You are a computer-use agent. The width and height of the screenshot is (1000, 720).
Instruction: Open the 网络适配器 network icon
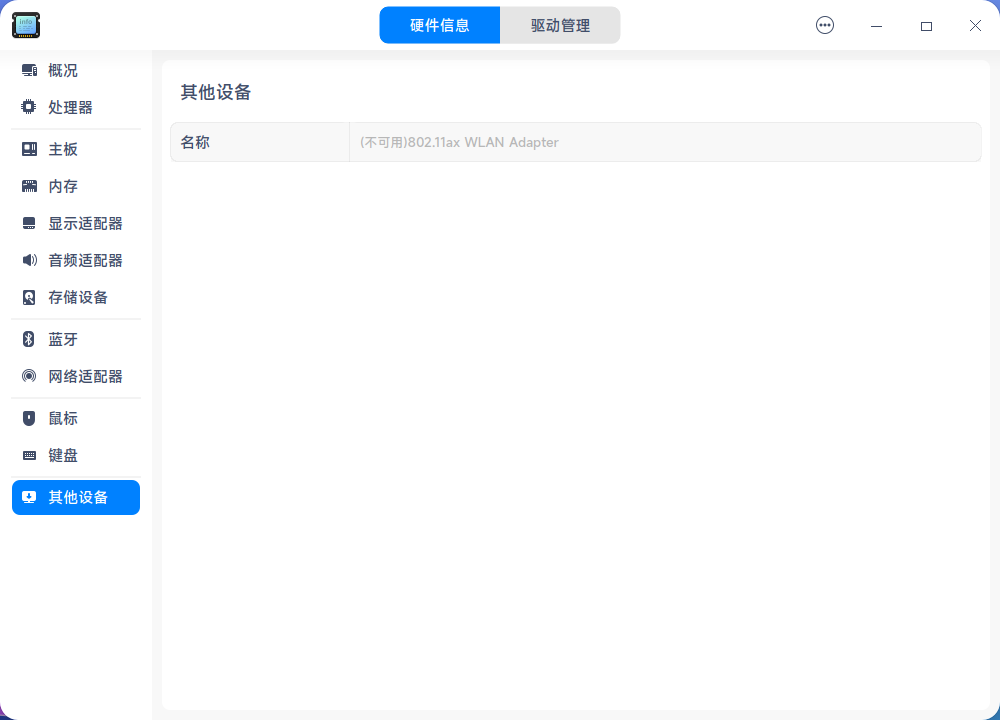coord(28,376)
